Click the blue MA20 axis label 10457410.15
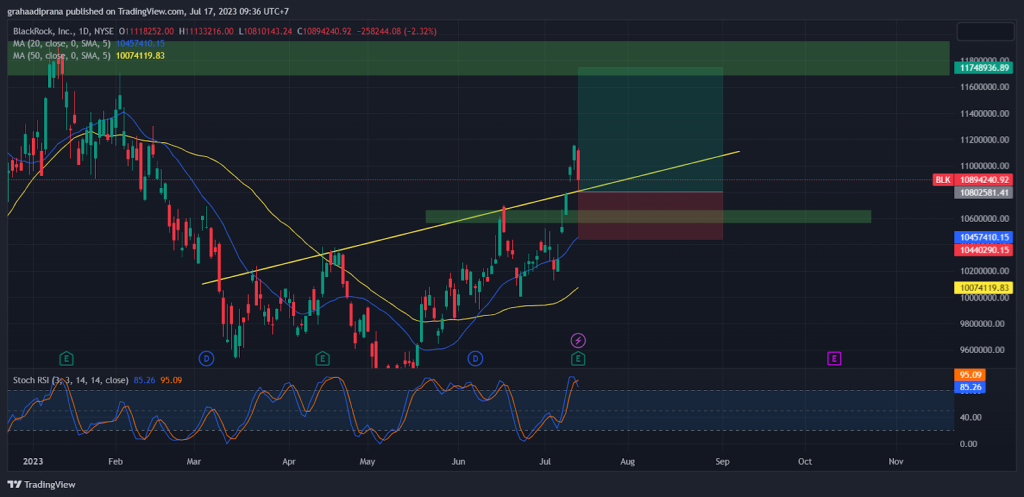 983,237
